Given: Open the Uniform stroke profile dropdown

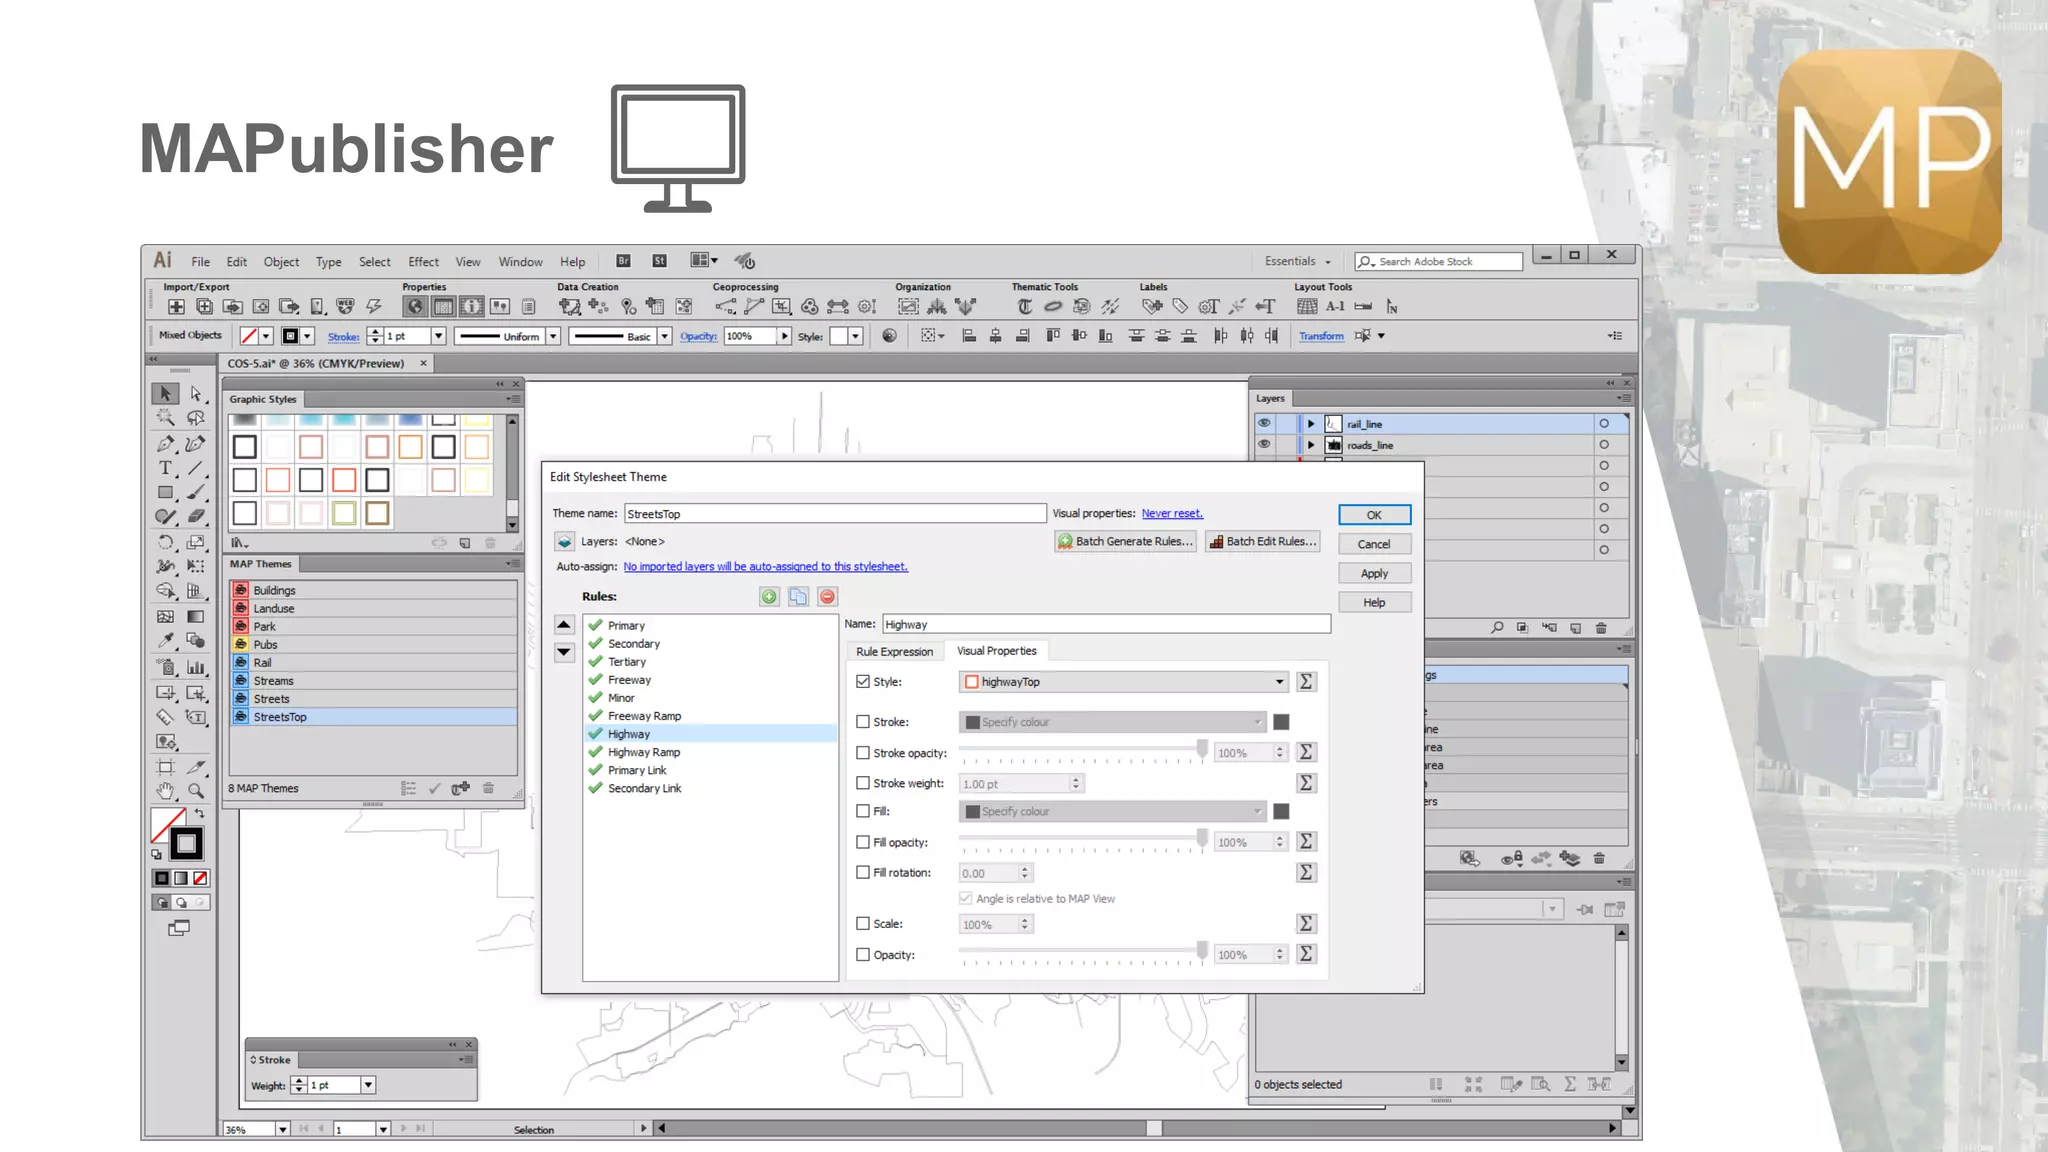Looking at the screenshot, I should 553,336.
